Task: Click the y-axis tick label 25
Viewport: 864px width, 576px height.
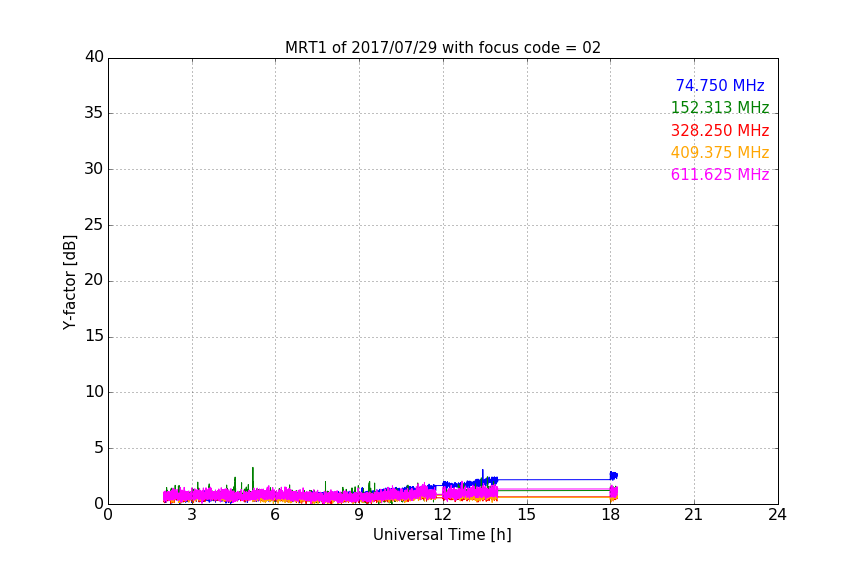Action: click(x=94, y=225)
